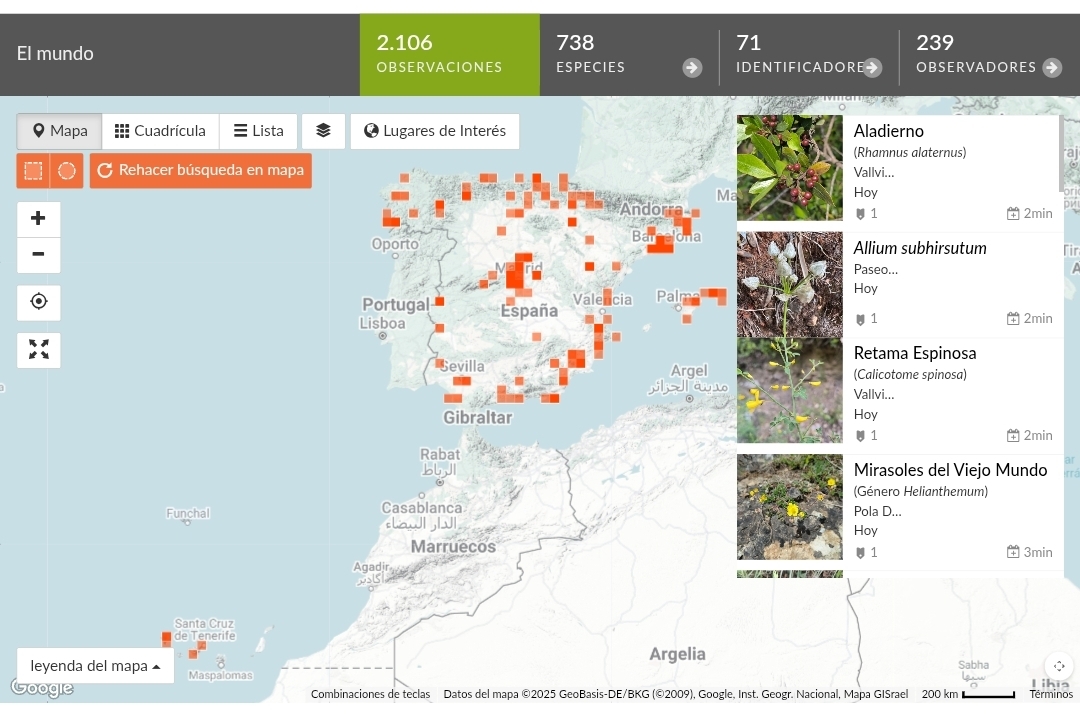Switch to Mapa view

pyautogui.click(x=59, y=131)
